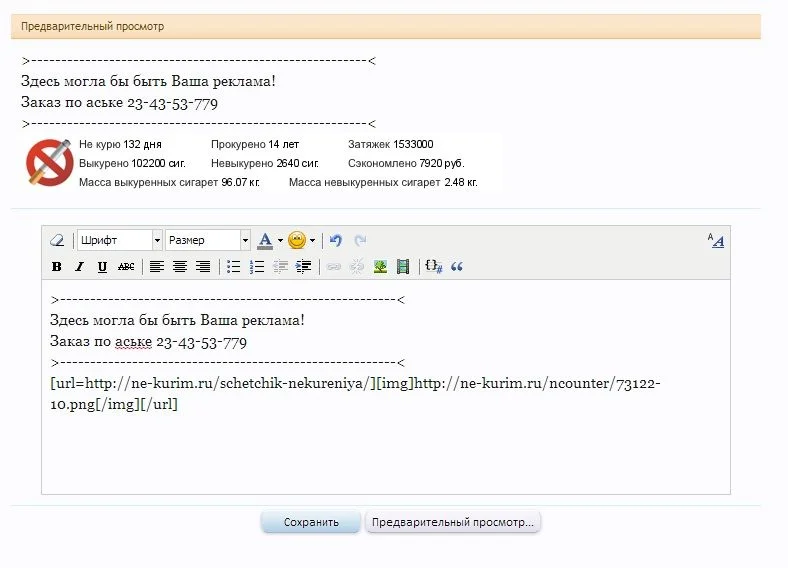The image size is (788, 568).
Task: Click 'Прокурено 14 лет' text
Action: [x=255, y=144]
